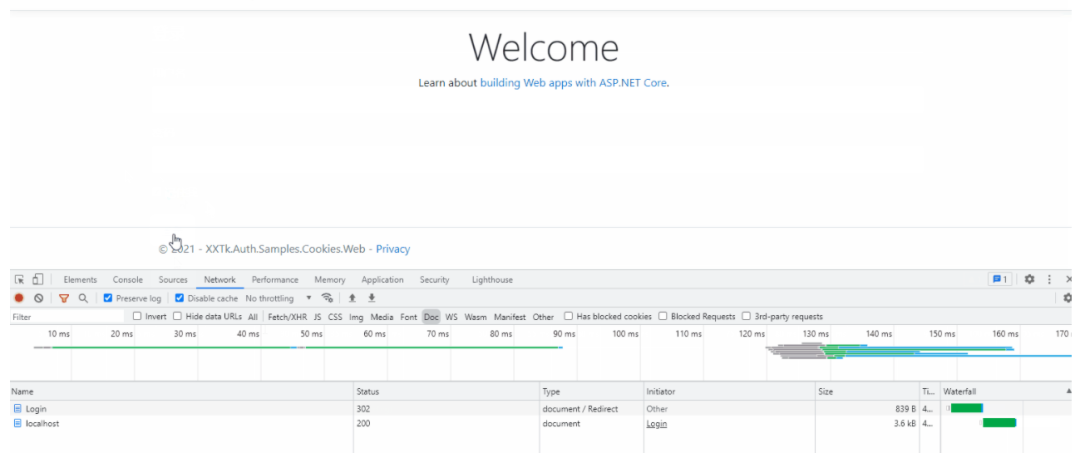Click building Web apps with ASP.NET Core link

573,83
